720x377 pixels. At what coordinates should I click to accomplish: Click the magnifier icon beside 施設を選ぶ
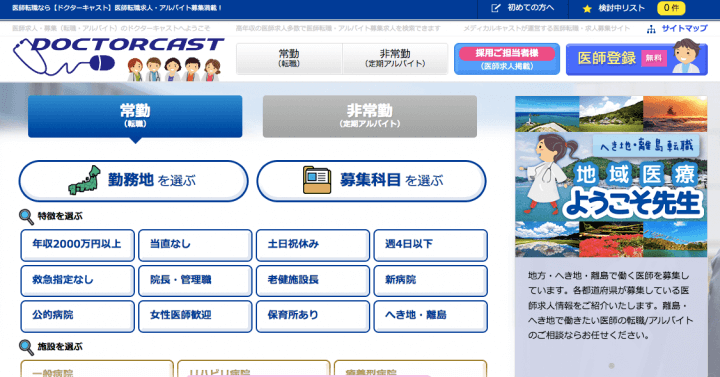tap(26, 347)
